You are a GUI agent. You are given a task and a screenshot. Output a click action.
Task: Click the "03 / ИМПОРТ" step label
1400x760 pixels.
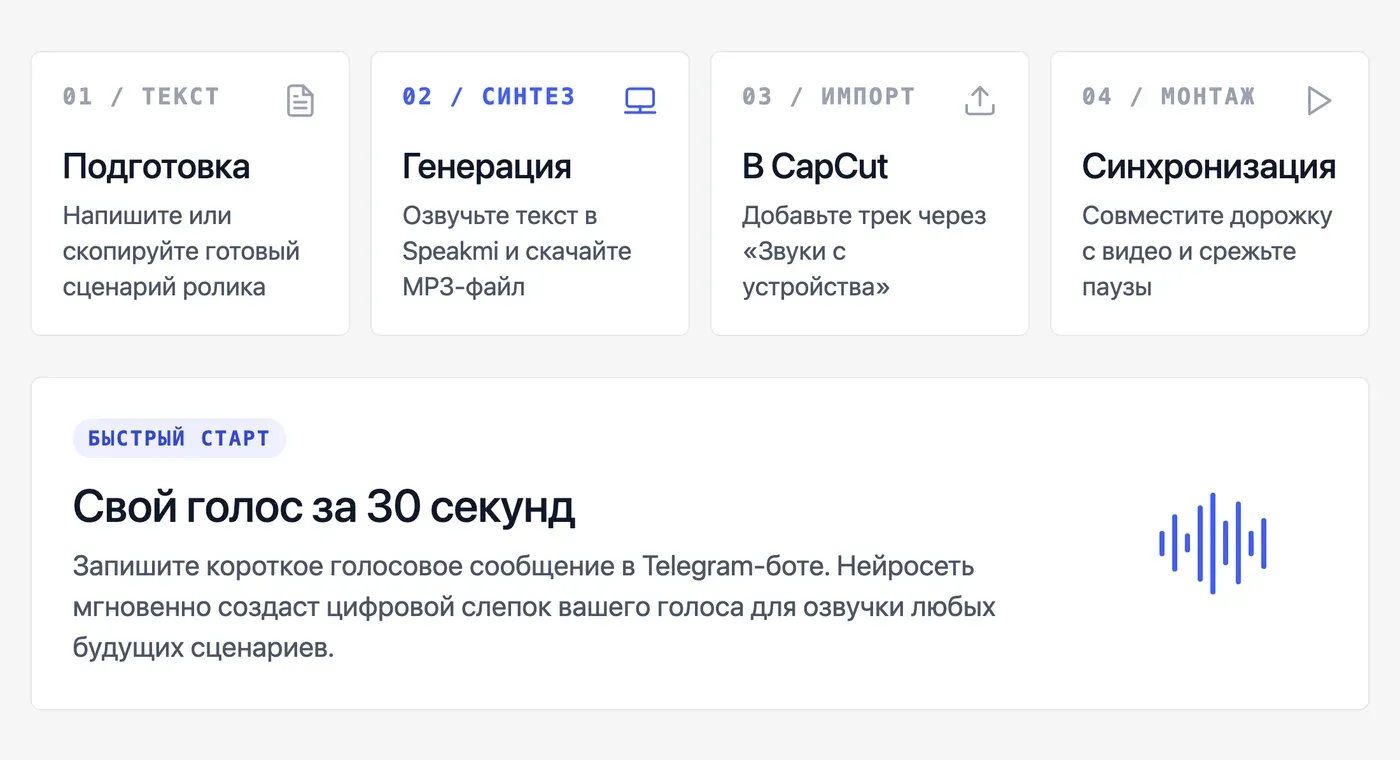click(829, 97)
